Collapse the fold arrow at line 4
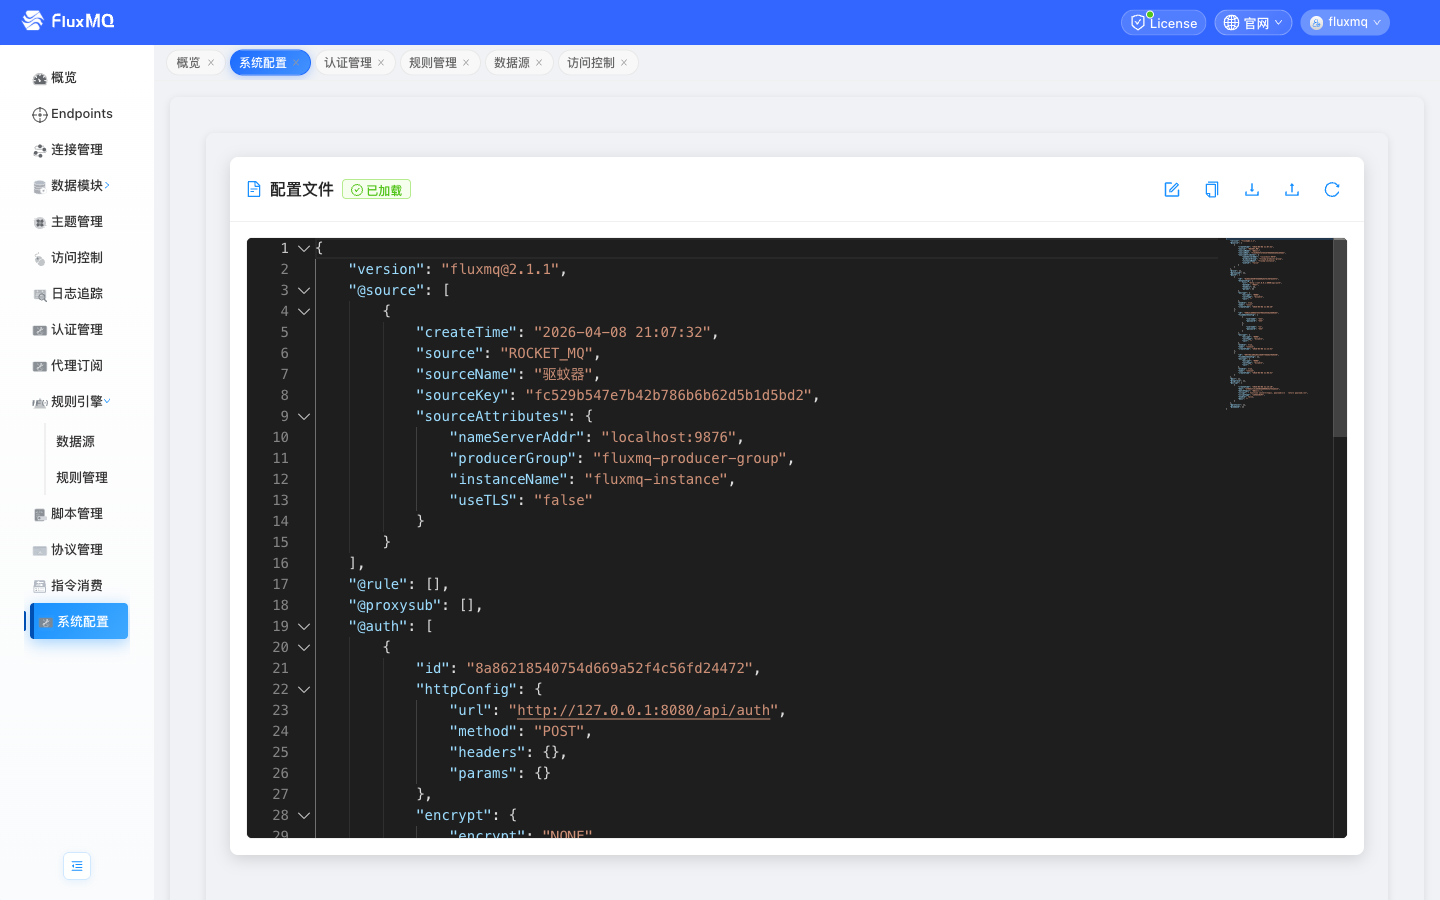 click(304, 311)
